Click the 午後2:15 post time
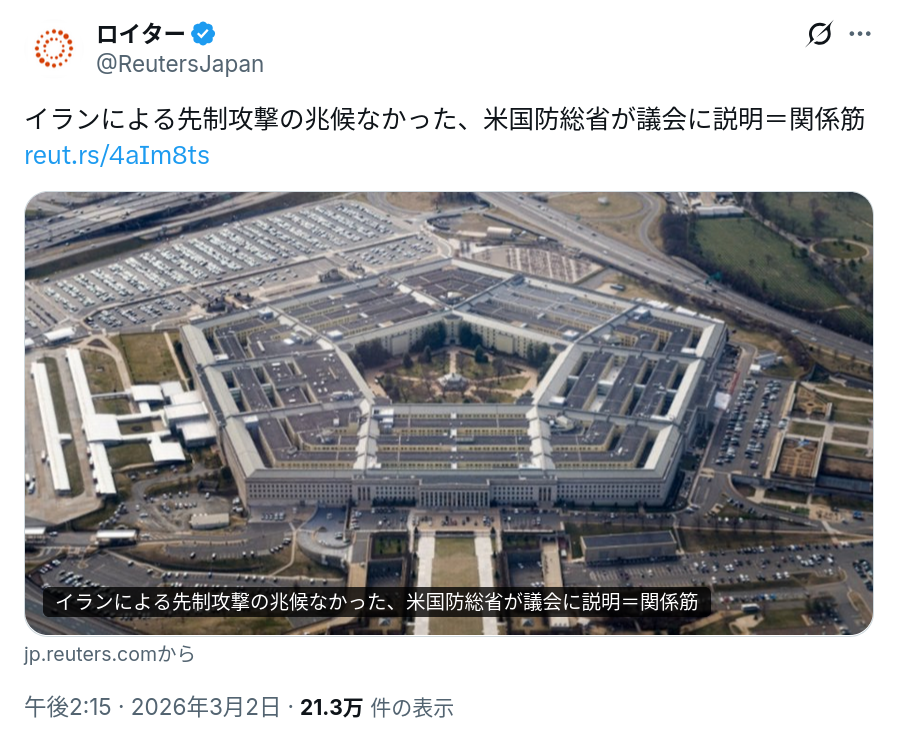This screenshot has height=748, width=898. tap(68, 707)
